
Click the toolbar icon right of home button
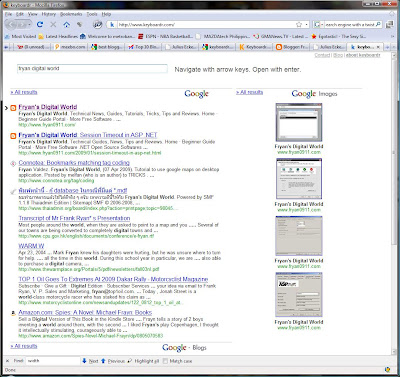click(x=79, y=24)
